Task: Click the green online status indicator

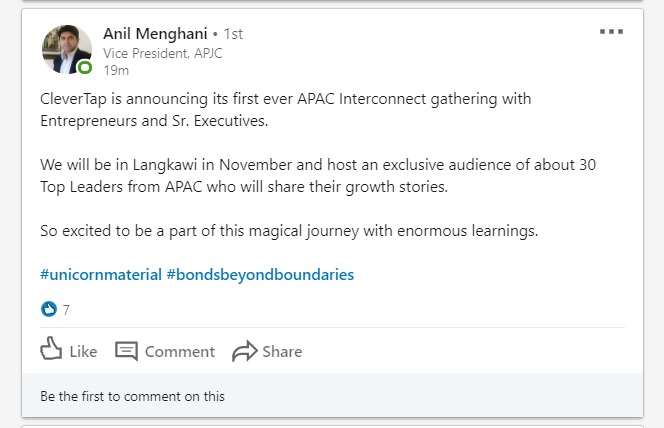Action: click(x=86, y=68)
